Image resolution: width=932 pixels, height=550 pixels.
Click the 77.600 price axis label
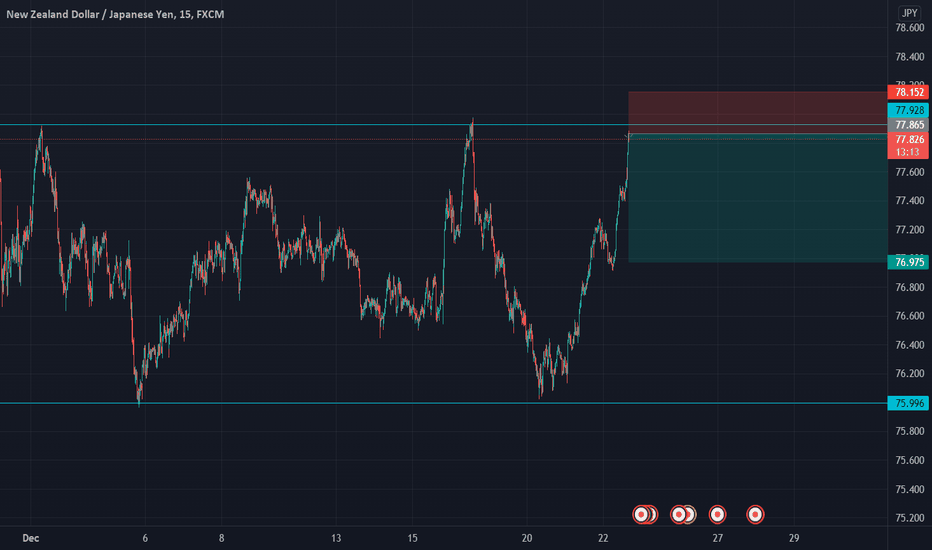tap(909, 172)
